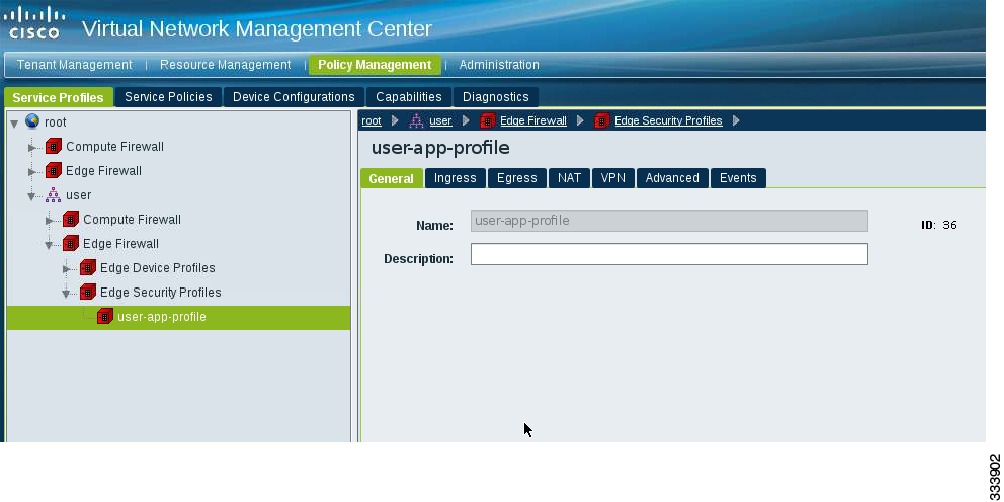Open the VPN tab

pos(613,178)
